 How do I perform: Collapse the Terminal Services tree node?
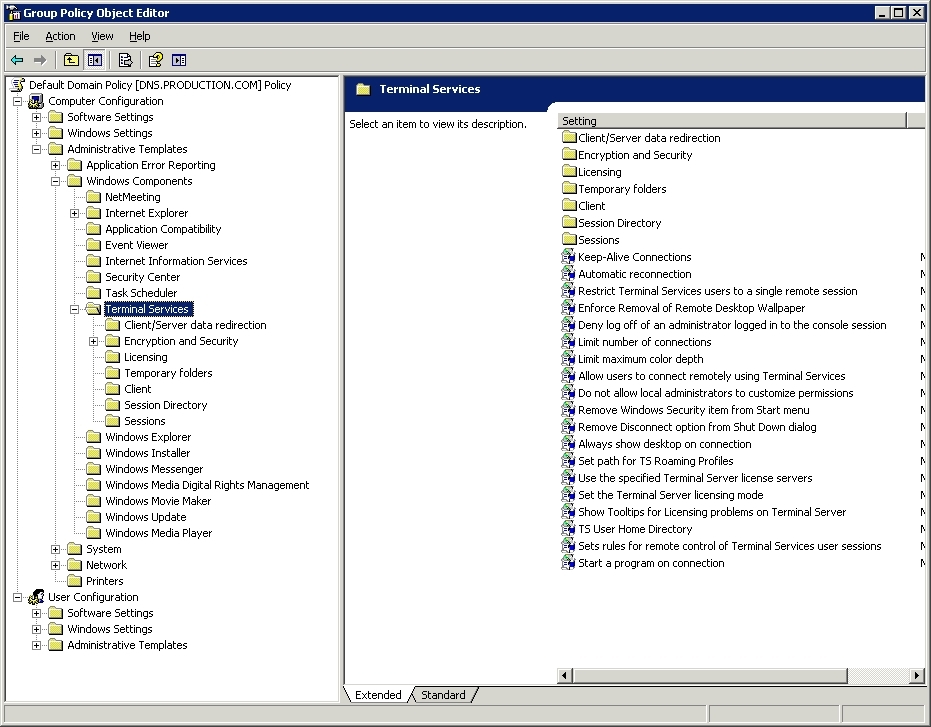click(75, 309)
